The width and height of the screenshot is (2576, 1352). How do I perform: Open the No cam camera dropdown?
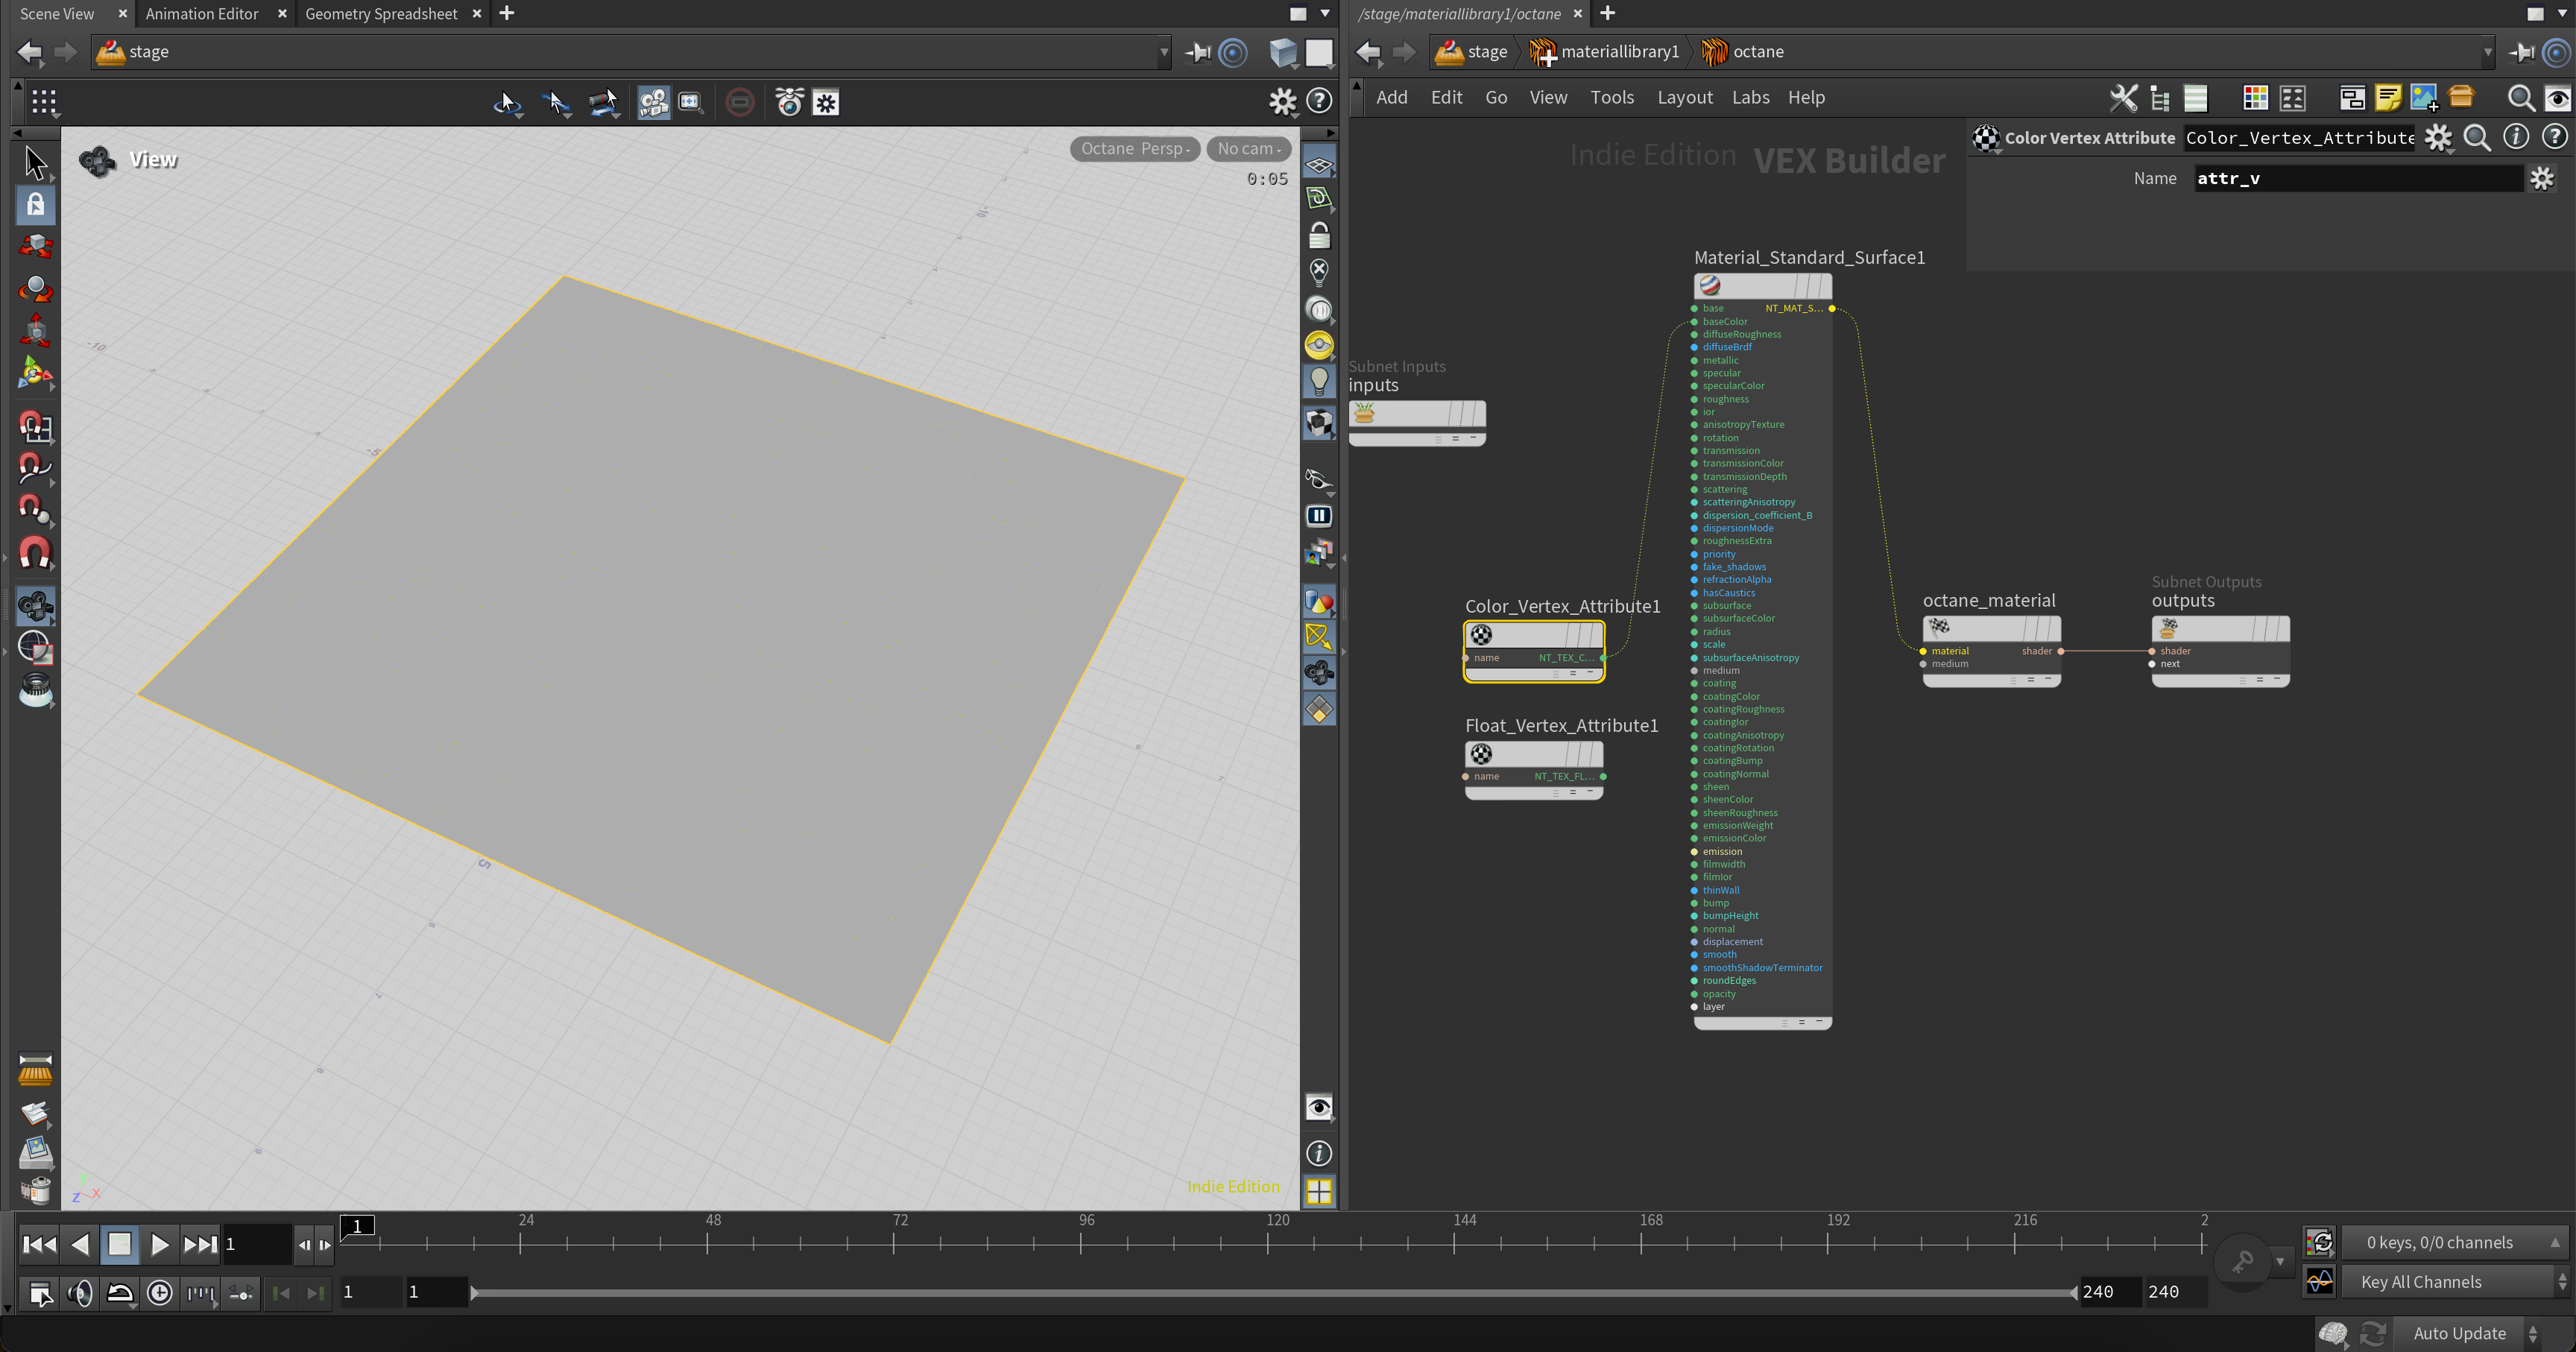click(1248, 149)
